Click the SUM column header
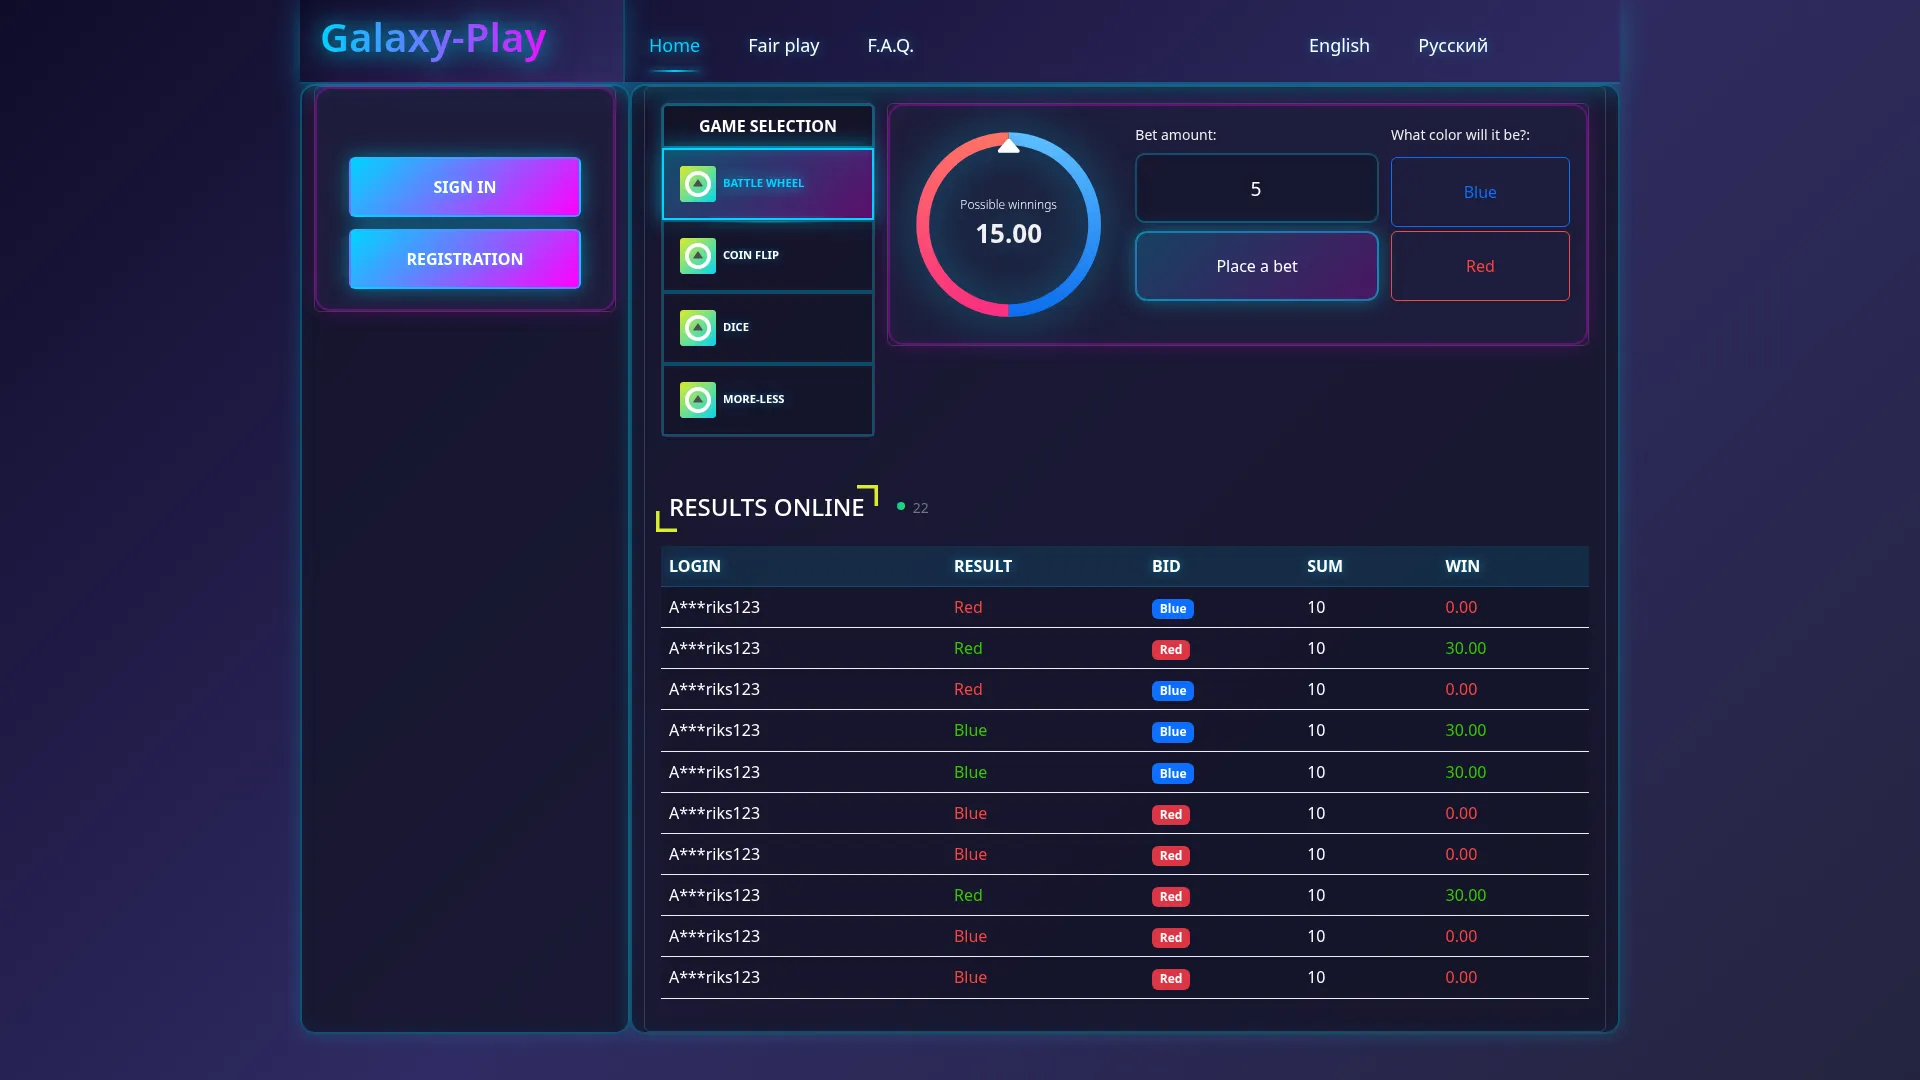 pos(1325,566)
